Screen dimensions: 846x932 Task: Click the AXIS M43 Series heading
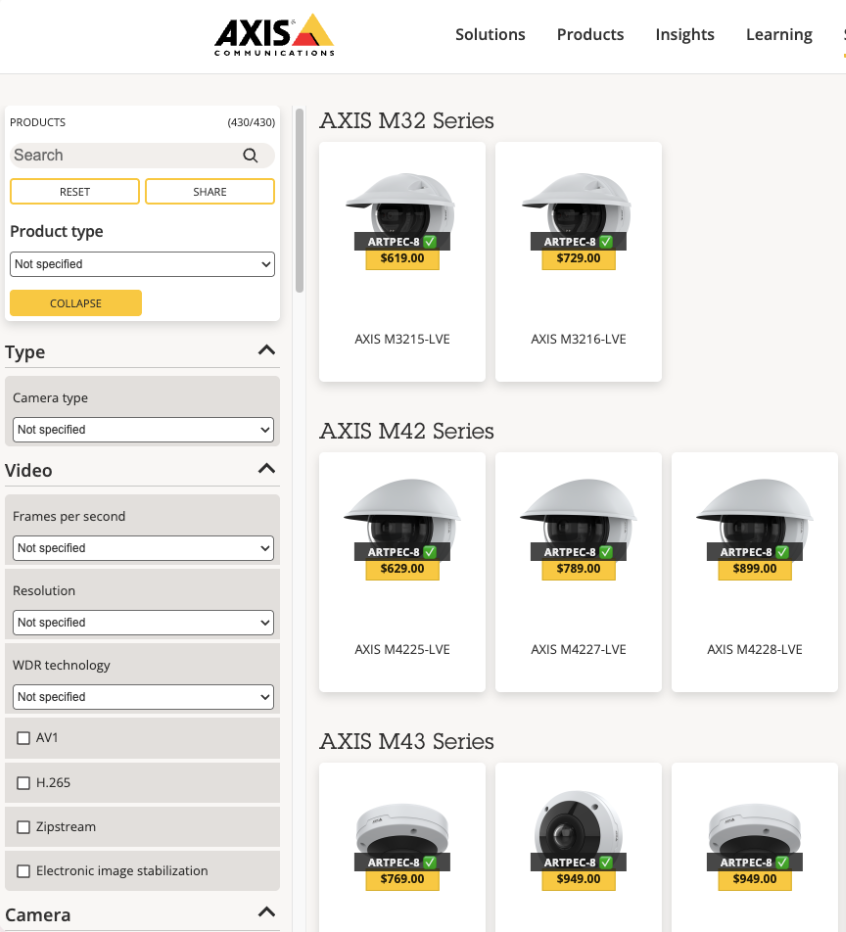407,741
